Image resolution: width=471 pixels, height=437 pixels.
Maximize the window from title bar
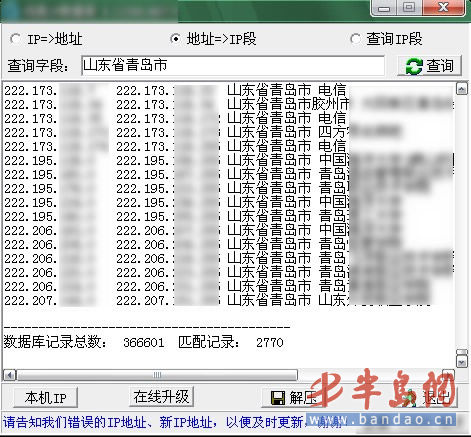[x=409, y=7]
